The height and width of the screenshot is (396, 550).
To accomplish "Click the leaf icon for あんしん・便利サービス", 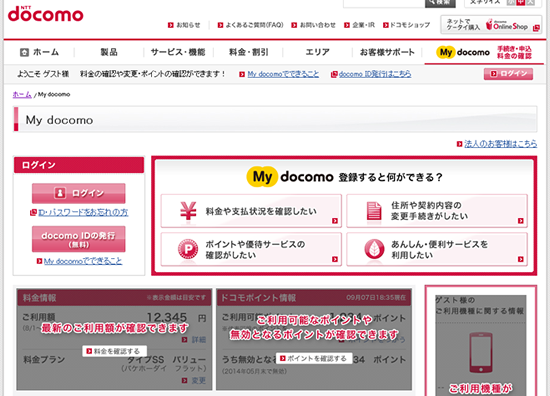I will coord(374,249).
